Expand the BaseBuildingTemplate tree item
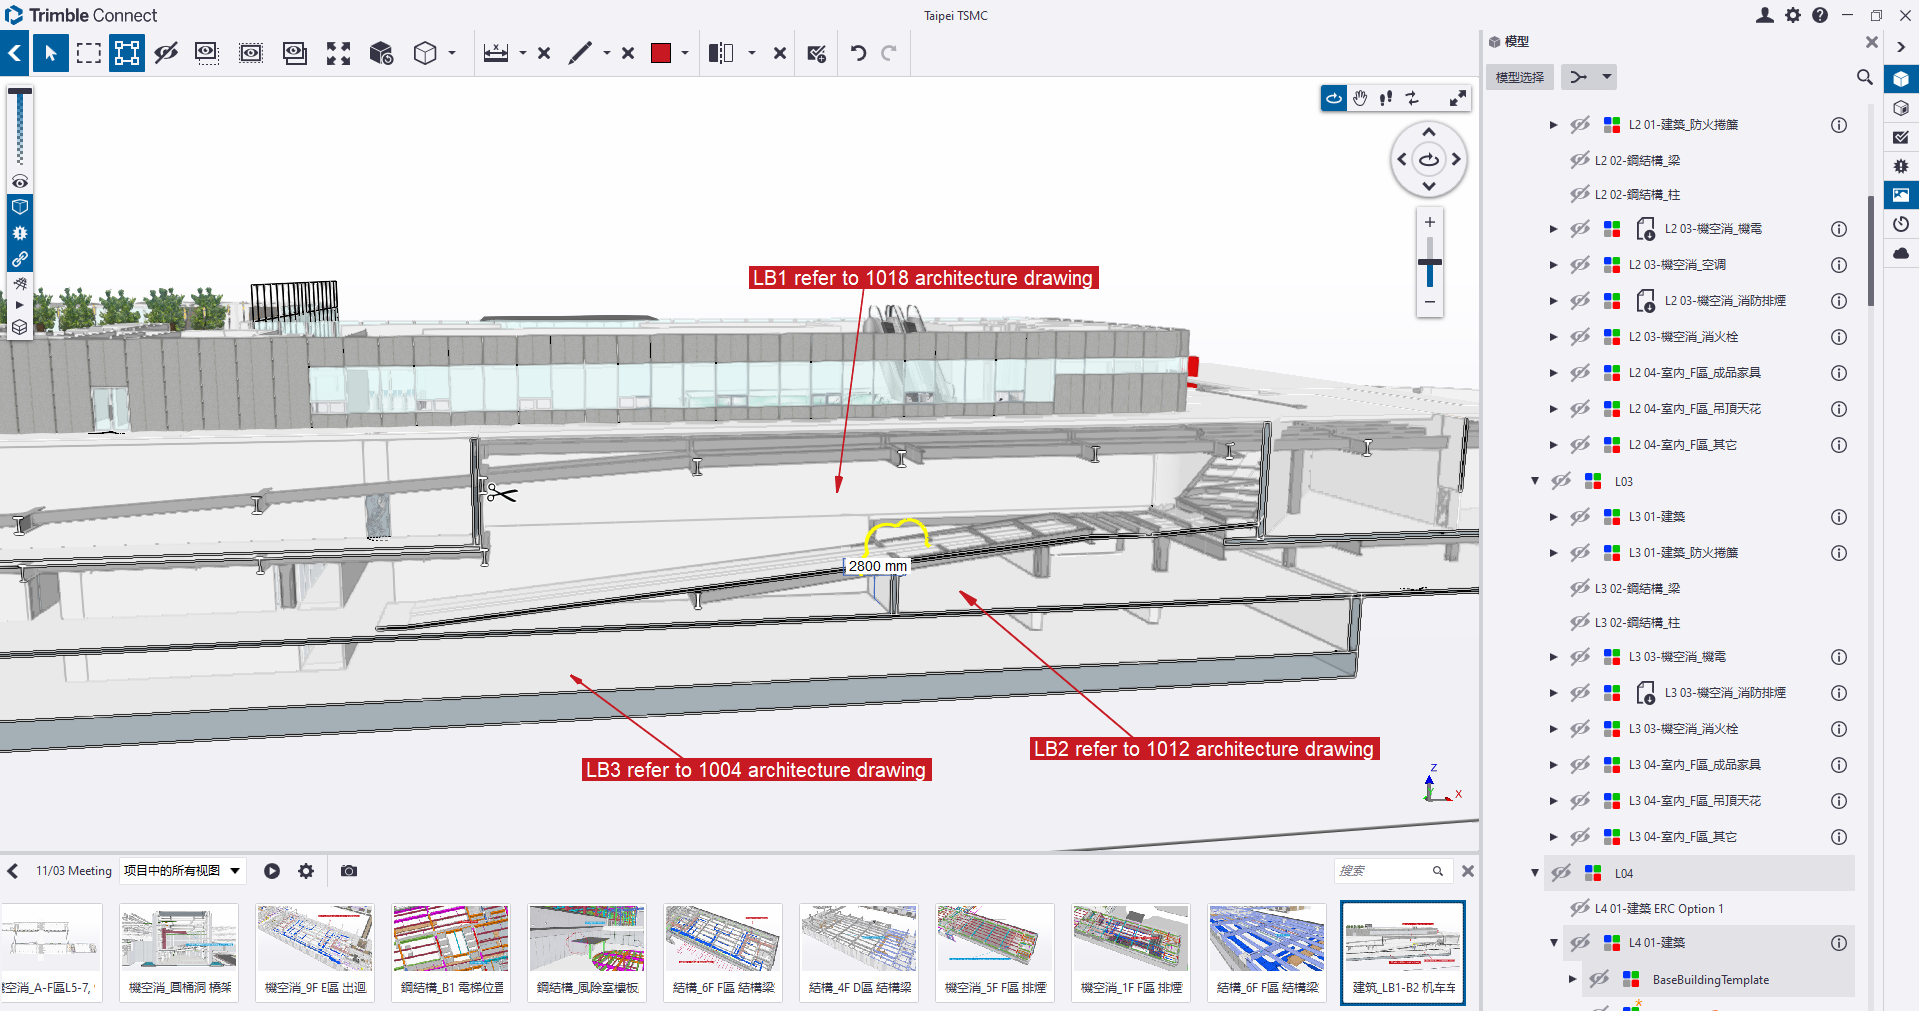This screenshot has height=1011, width=1919. 1572,980
